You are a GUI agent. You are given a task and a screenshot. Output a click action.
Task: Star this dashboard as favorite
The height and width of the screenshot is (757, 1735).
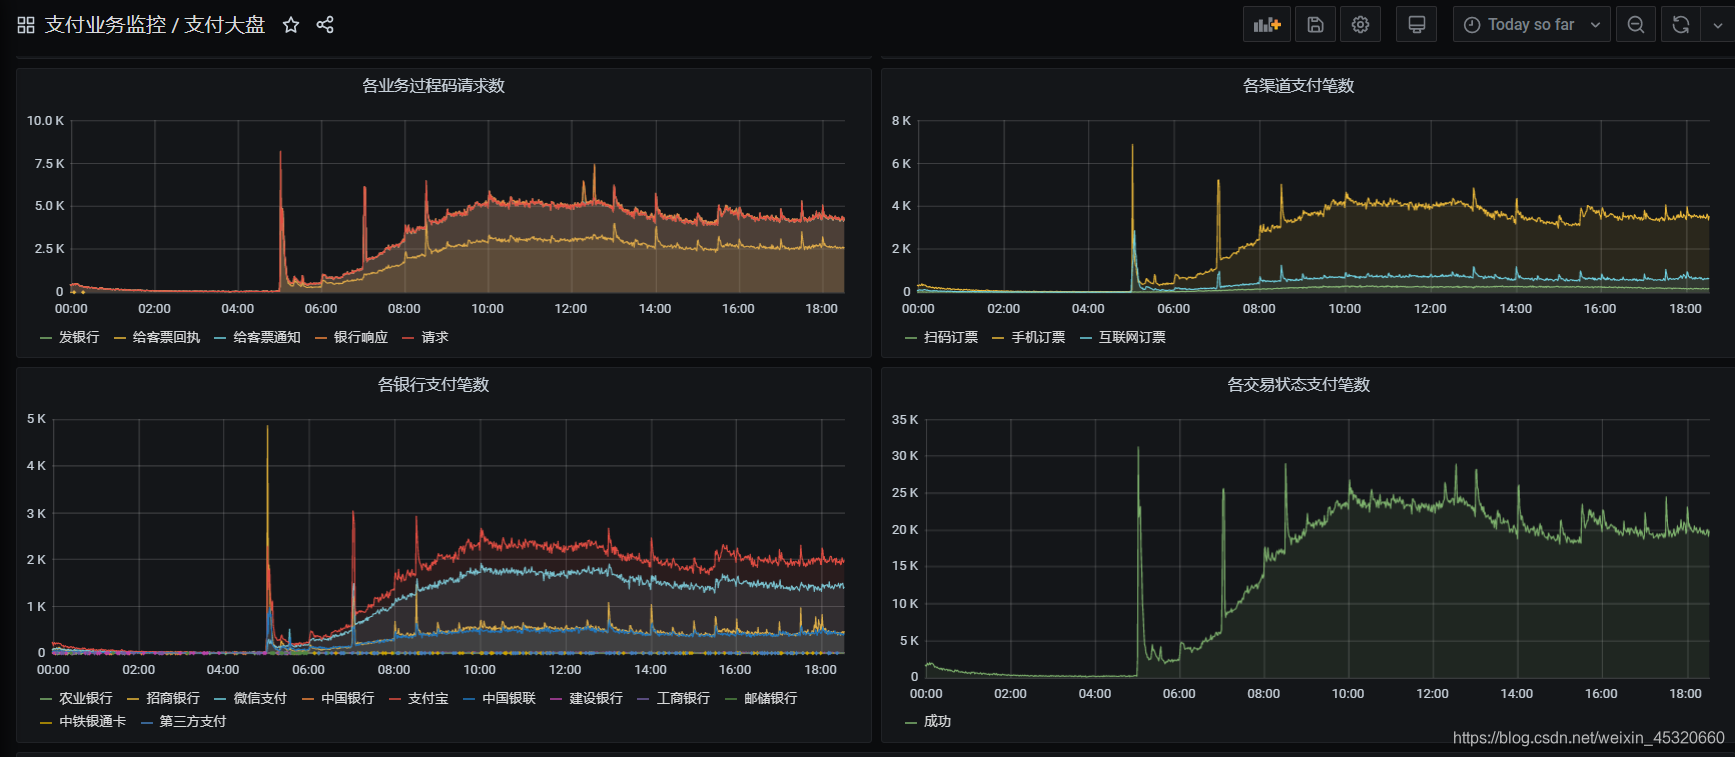[x=291, y=25]
